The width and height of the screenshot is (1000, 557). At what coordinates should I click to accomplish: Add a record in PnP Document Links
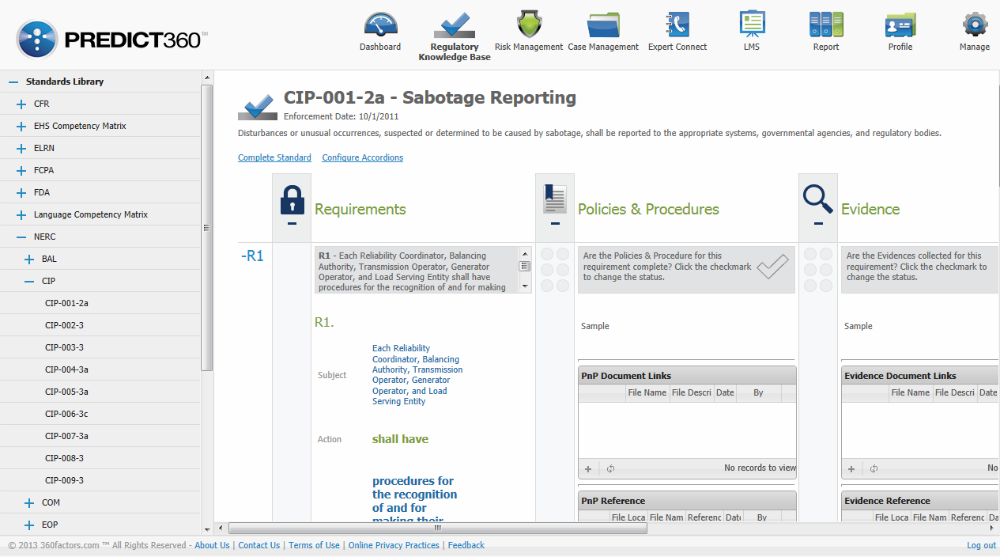(588, 469)
